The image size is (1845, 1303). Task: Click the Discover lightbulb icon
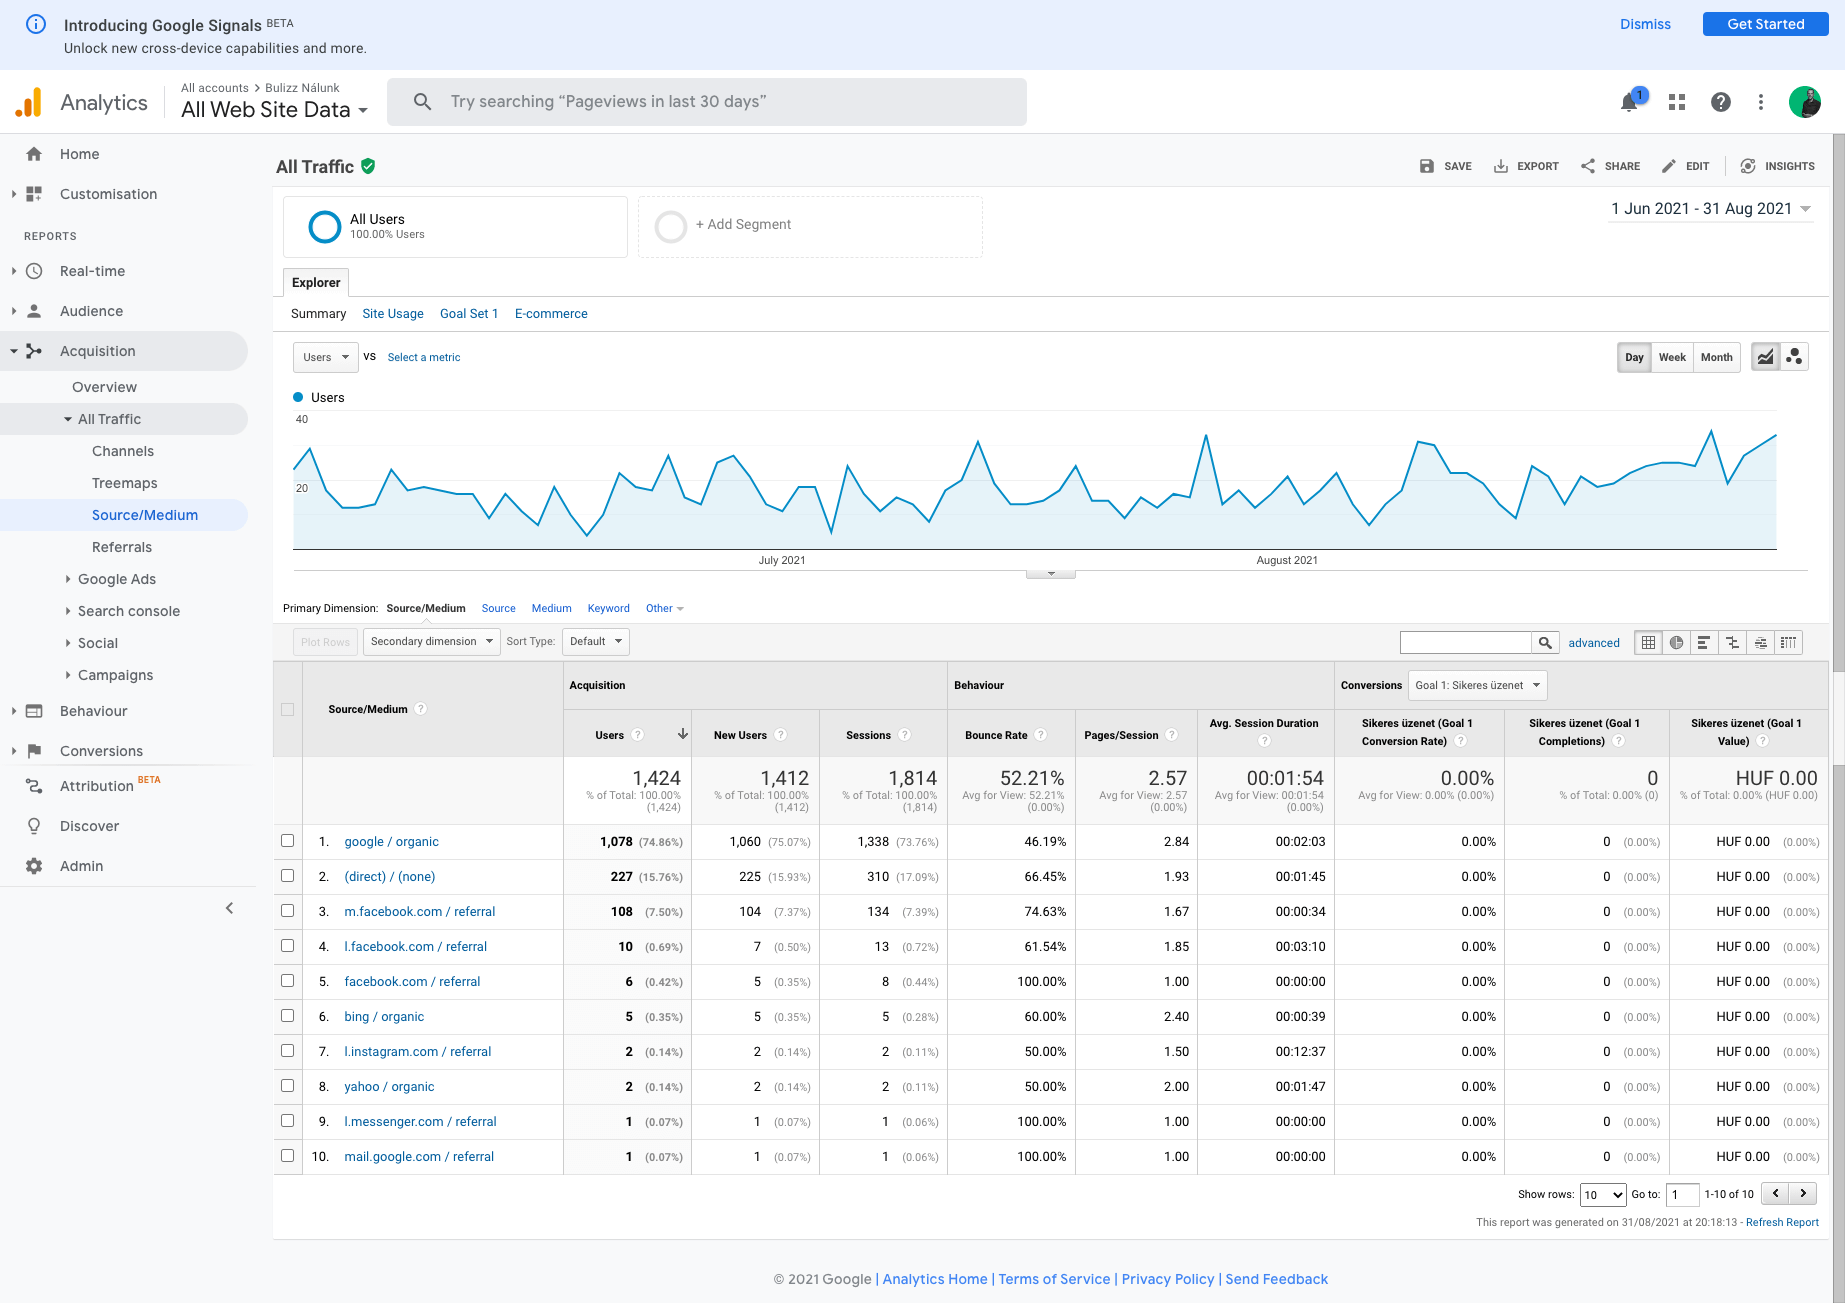tap(34, 826)
